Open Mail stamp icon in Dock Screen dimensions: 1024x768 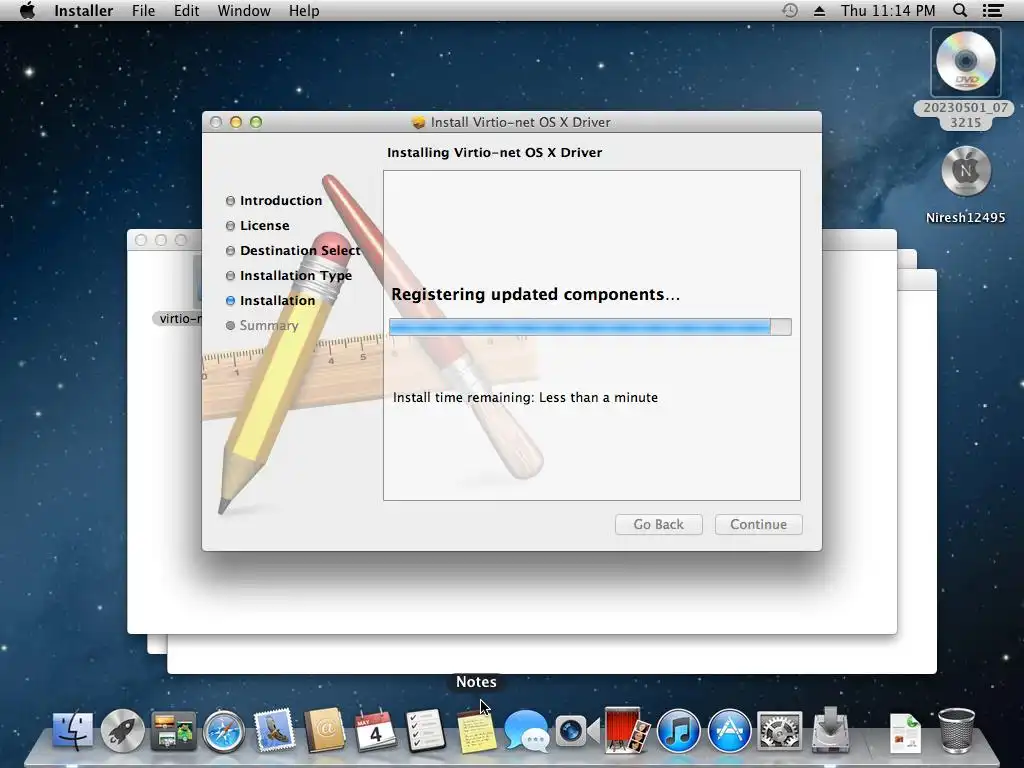click(274, 730)
